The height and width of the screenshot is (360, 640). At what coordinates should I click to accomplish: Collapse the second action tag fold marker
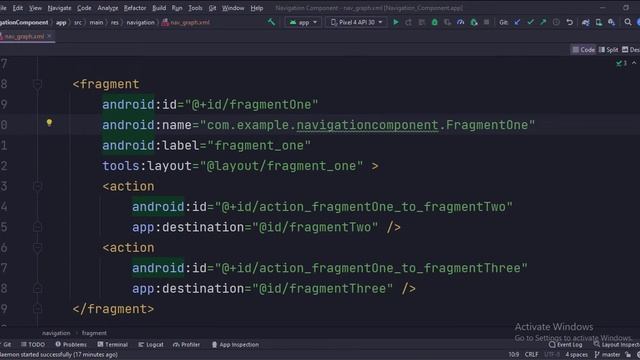pyautogui.click(x=37, y=247)
